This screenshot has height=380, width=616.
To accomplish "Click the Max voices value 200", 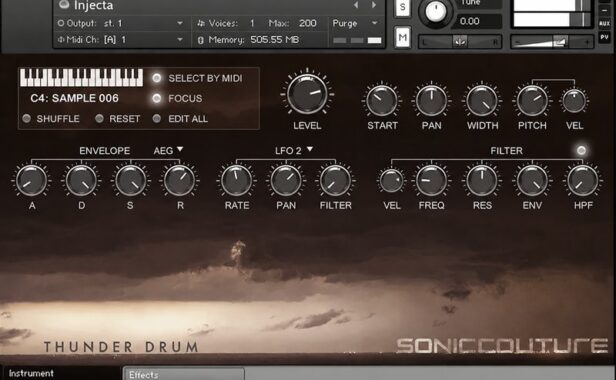I will [x=307, y=23].
